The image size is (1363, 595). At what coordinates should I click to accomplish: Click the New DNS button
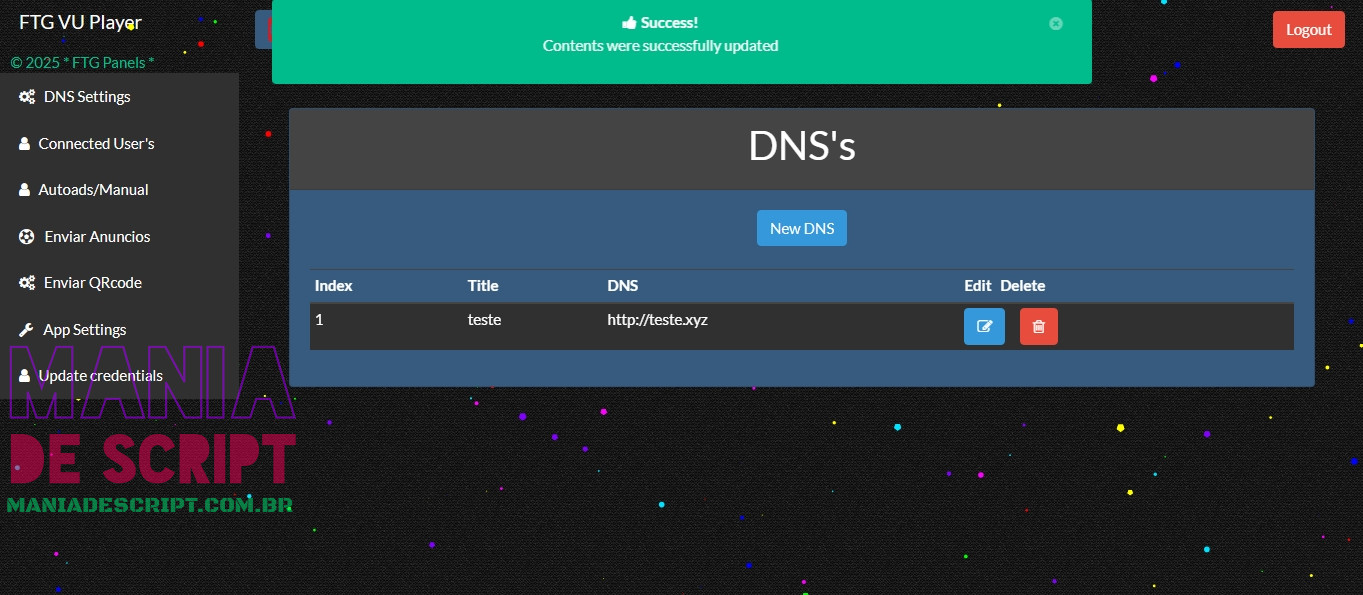(802, 228)
